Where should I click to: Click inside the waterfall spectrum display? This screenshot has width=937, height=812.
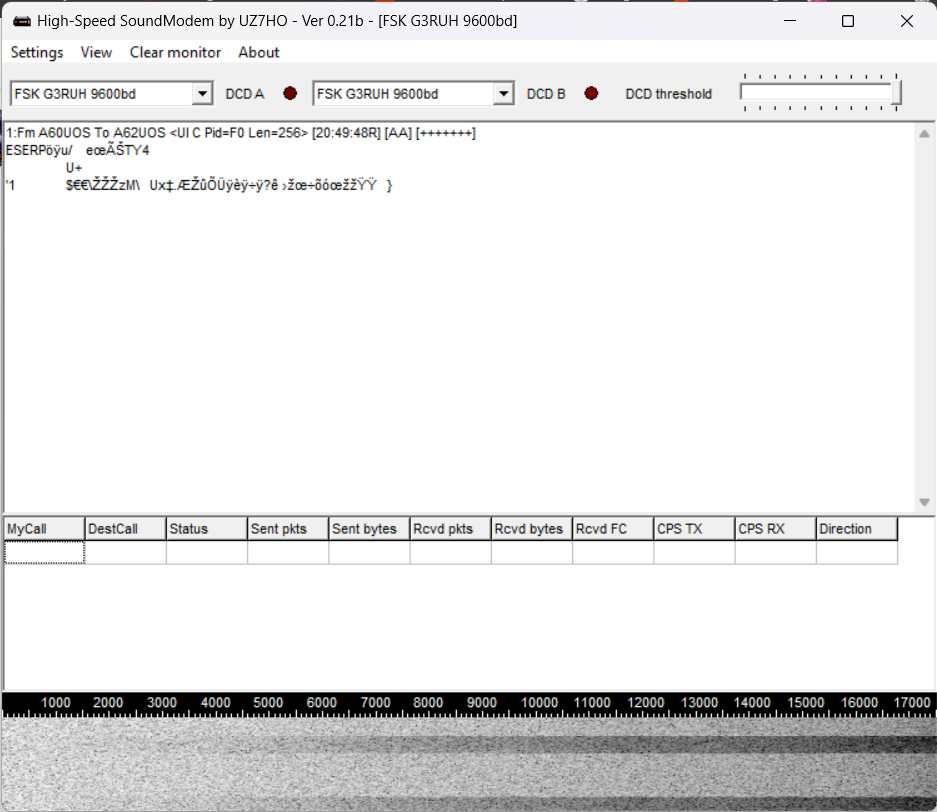(x=468, y=765)
